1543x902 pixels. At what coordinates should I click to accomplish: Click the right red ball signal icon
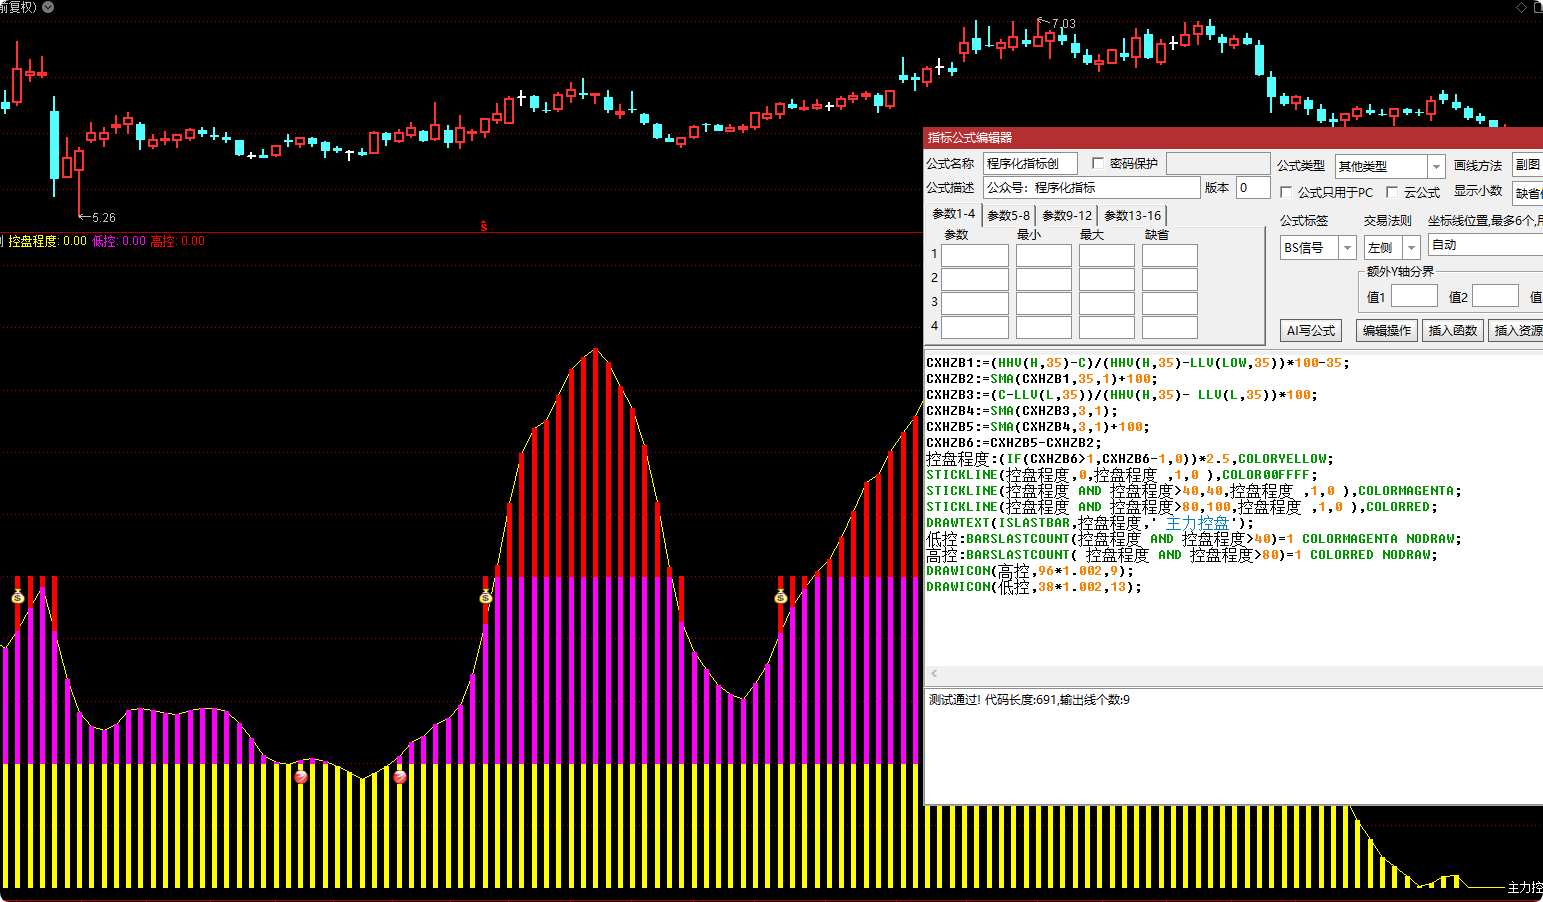pos(400,776)
